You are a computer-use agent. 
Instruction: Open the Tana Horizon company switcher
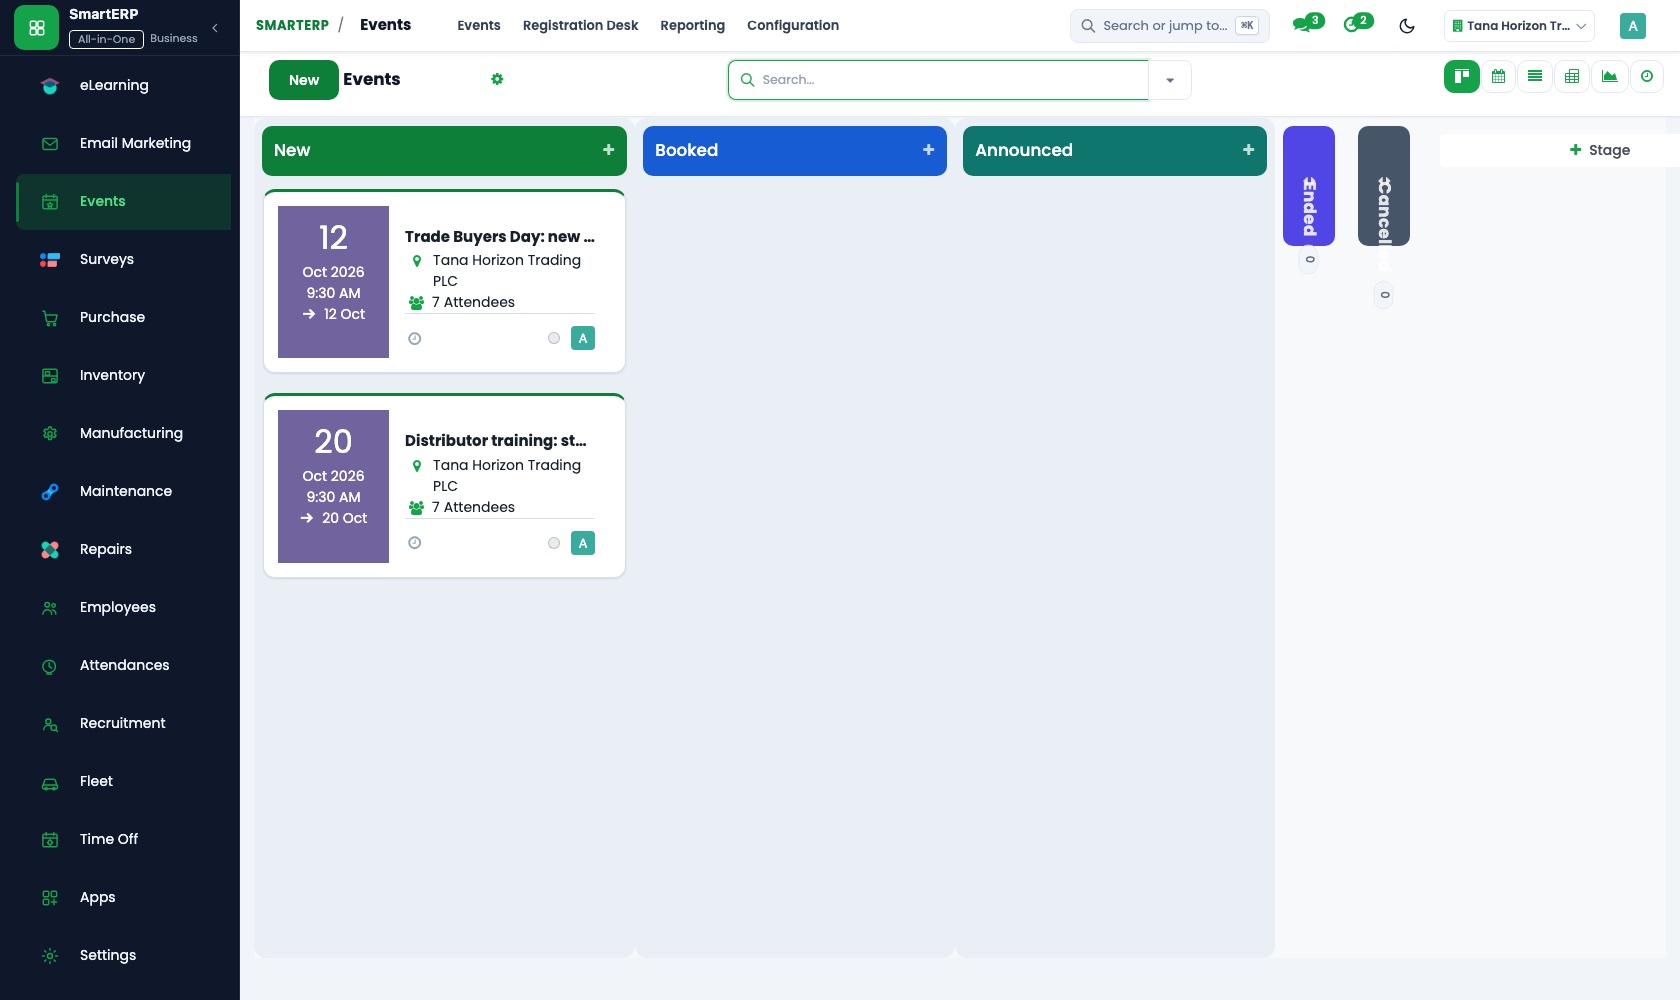(1519, 26)
